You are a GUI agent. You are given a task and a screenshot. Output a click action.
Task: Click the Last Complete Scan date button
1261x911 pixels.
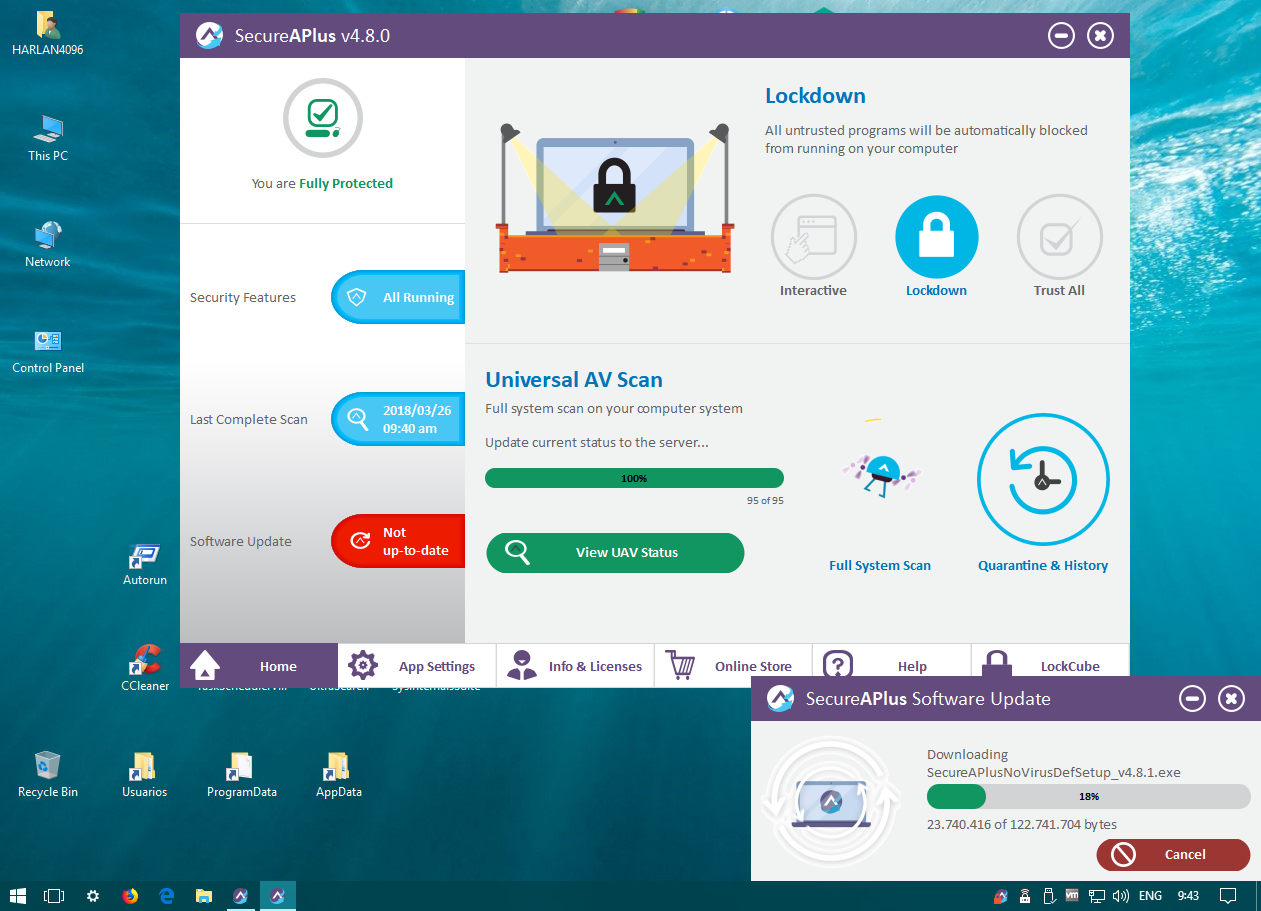[398, 419]
